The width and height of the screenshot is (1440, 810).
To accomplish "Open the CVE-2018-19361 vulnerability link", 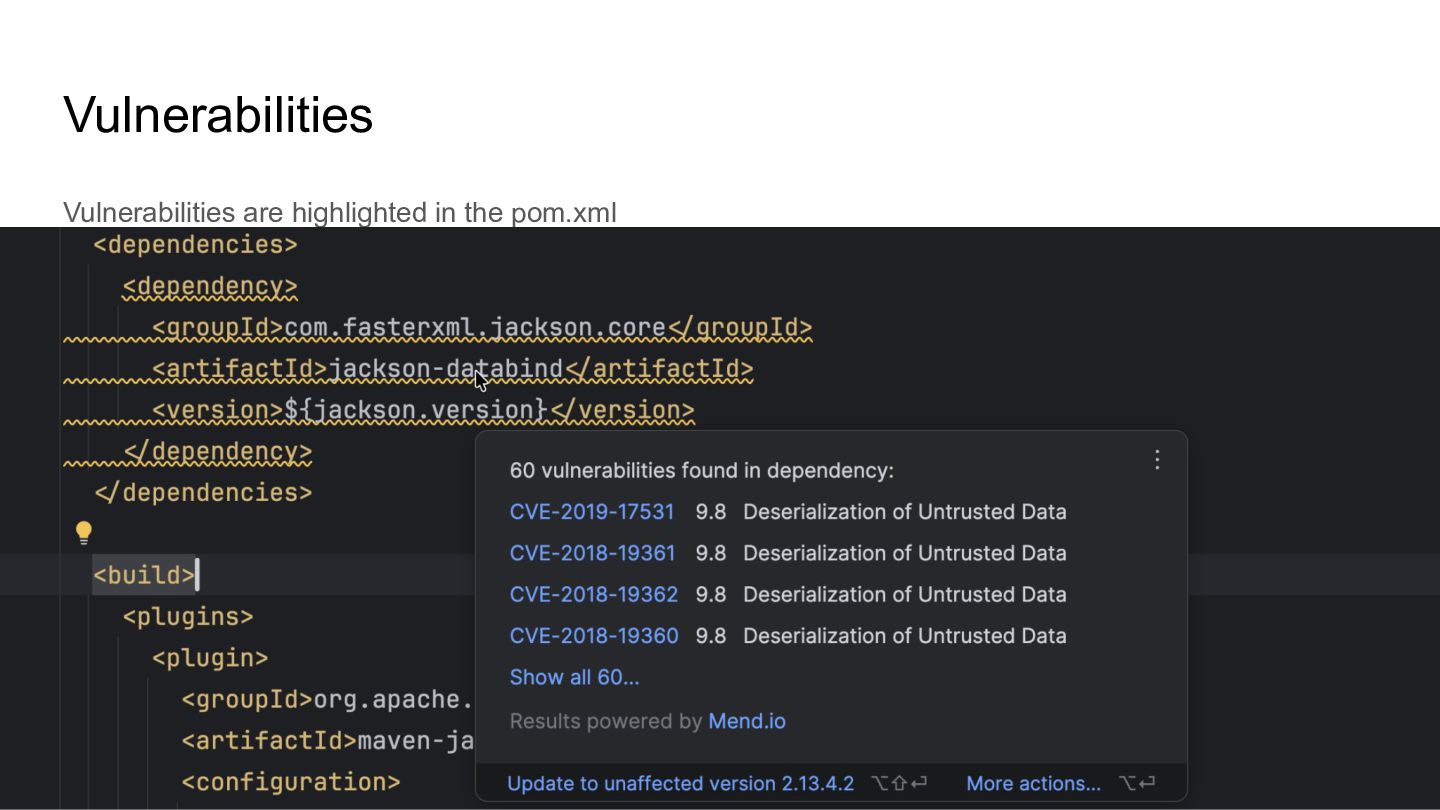I will 592,553.
